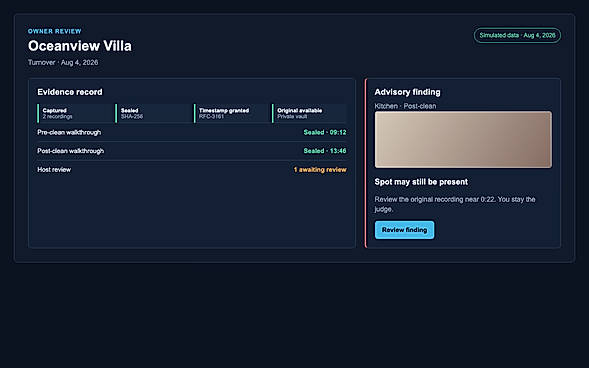Viewport: 589px width, 368px height.
Task: Click the 'Kitchen · Post-clean' caption
Action: 405,106
